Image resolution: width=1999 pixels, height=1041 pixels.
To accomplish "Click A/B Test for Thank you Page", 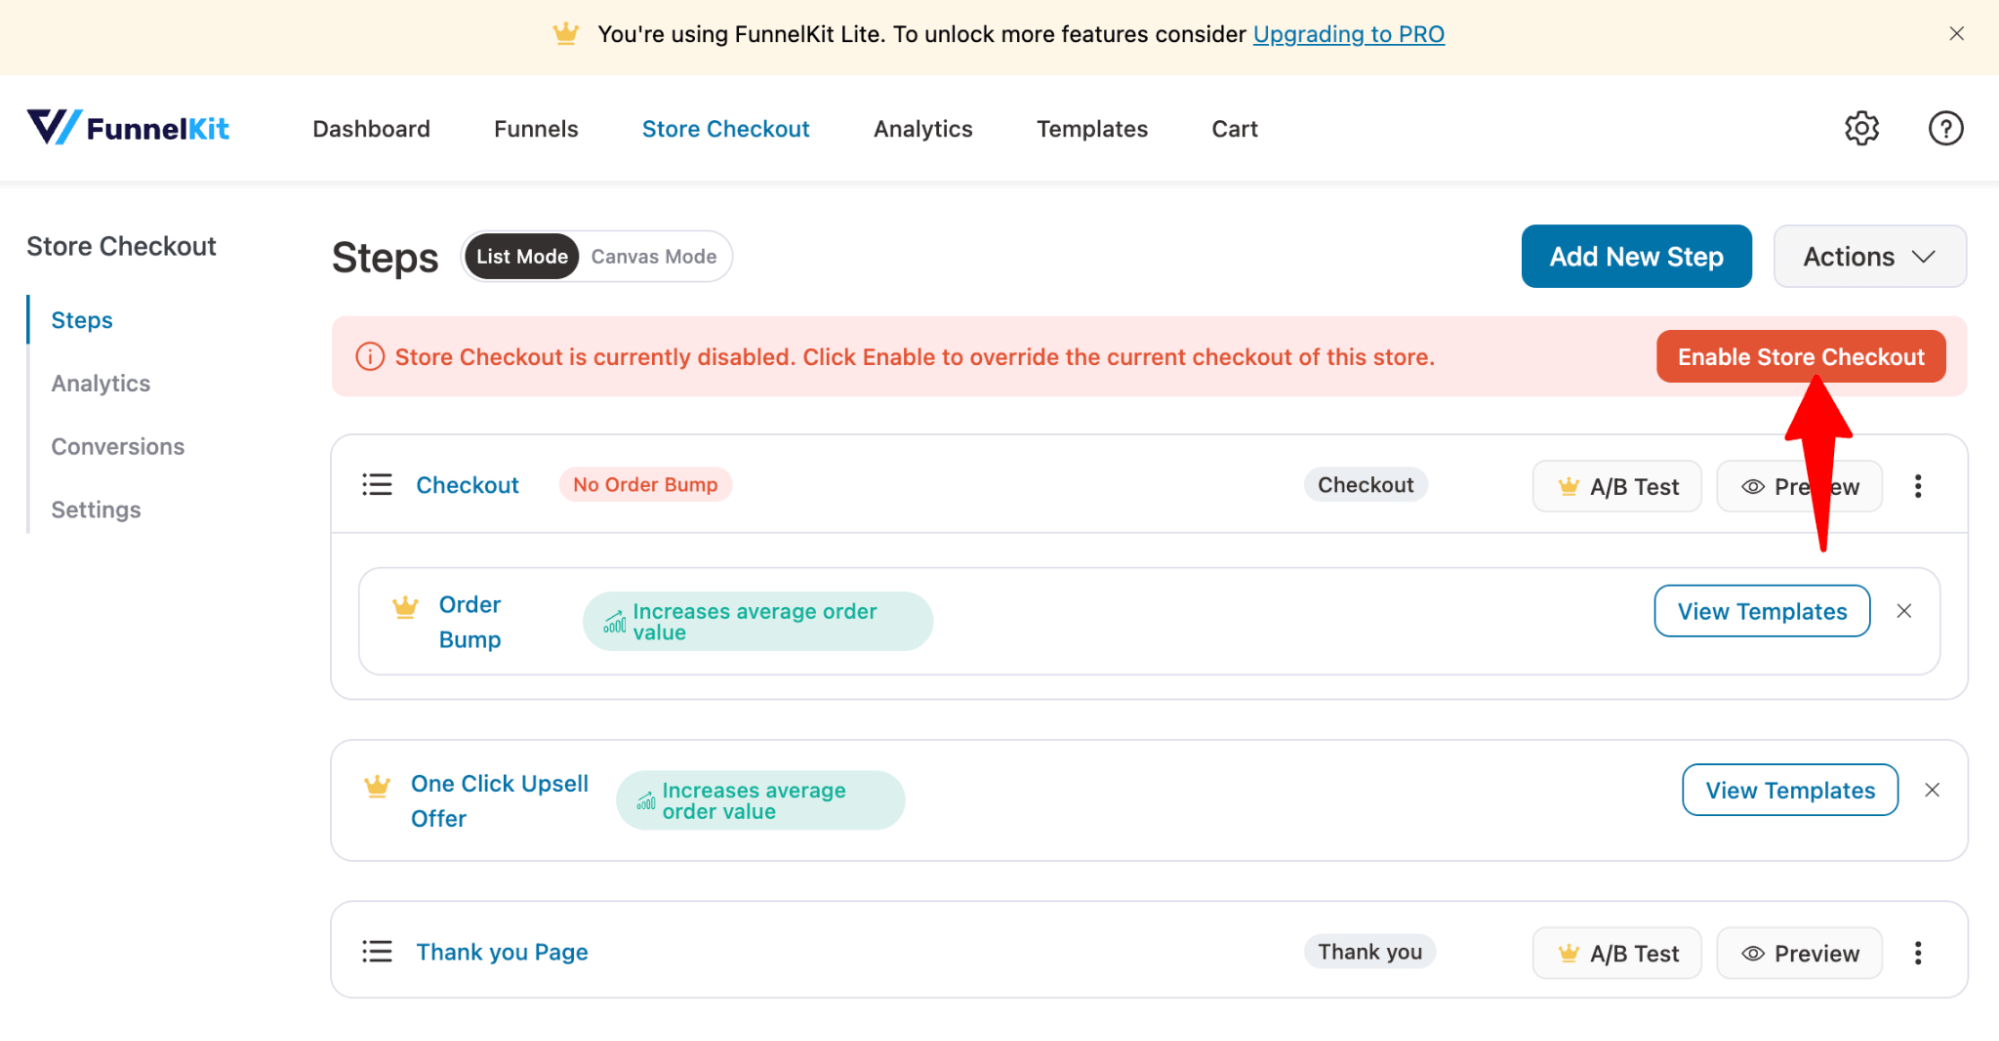I will click(1617, 953).
